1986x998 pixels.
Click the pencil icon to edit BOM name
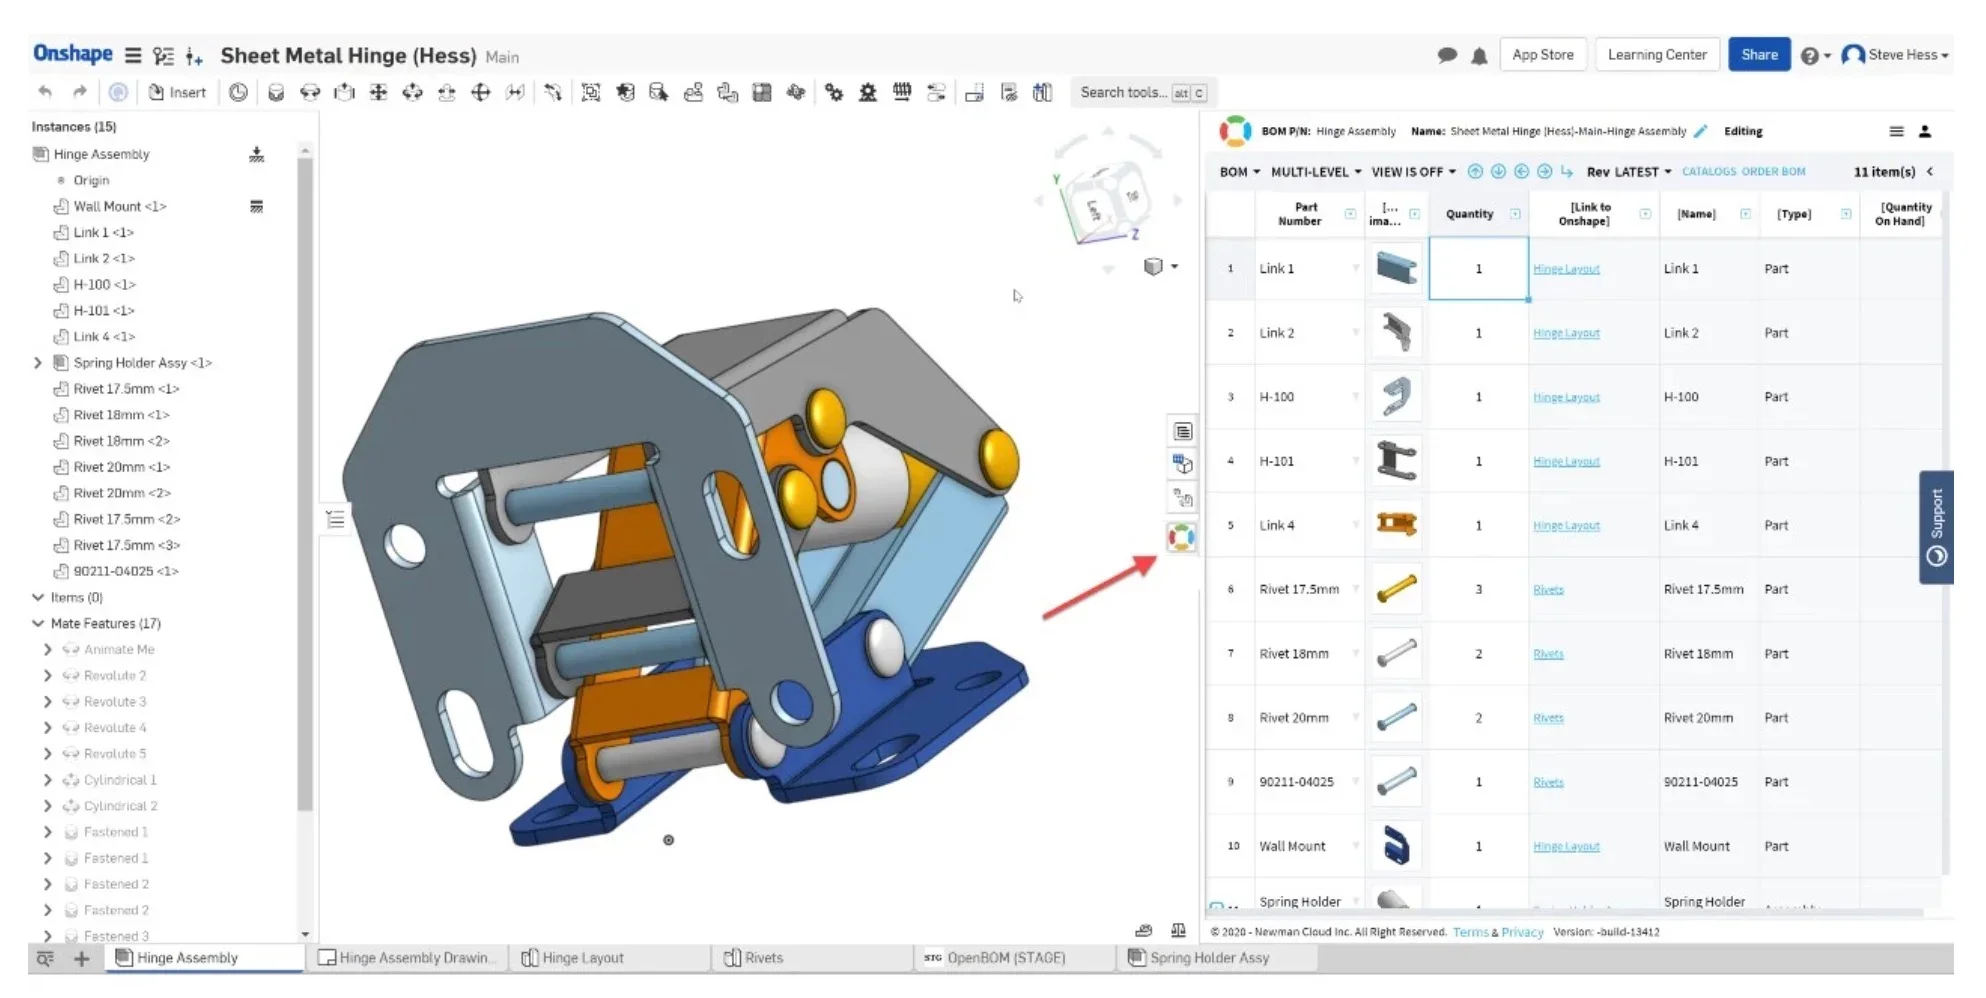pyautogui.click(x=1700, y=131)
